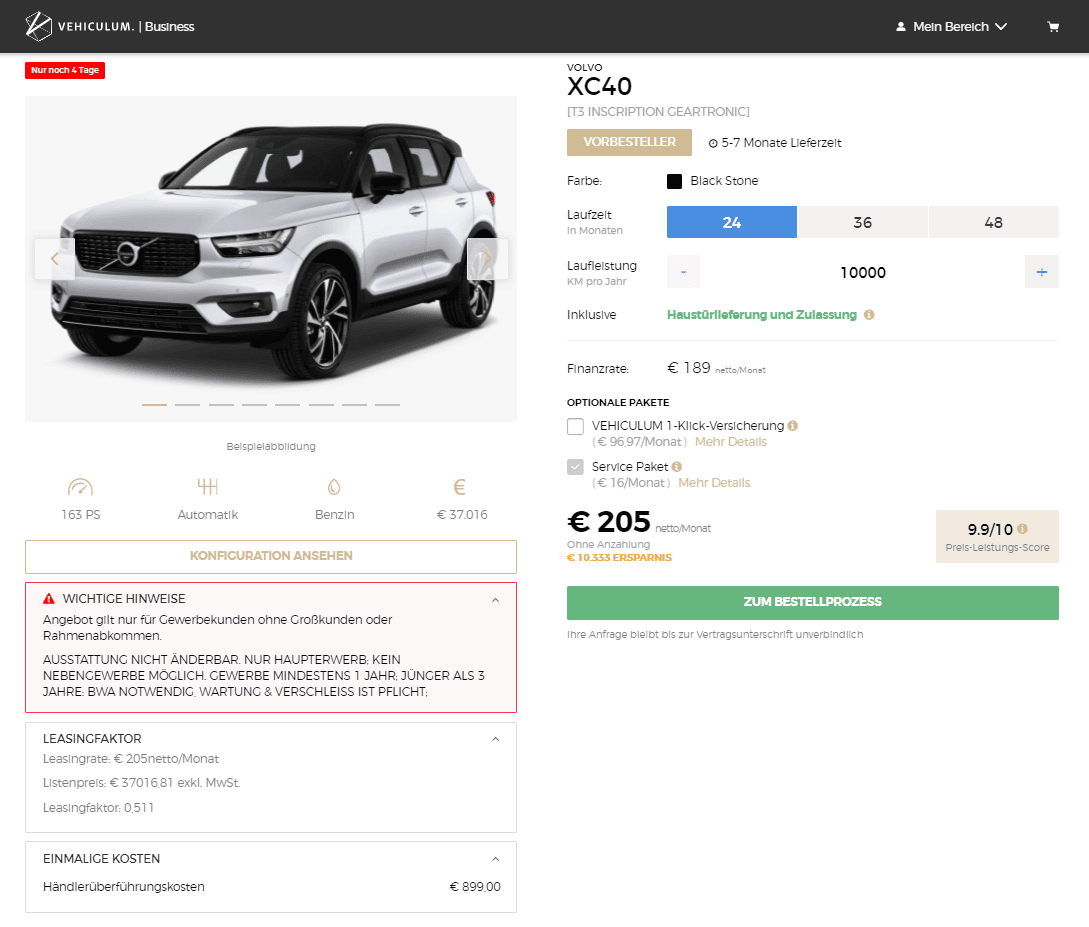Click T3 INSCRIPTION GEARTRONIC subtitle
This screenshot has width=1089, height=927.
click(x=658, y=112)
